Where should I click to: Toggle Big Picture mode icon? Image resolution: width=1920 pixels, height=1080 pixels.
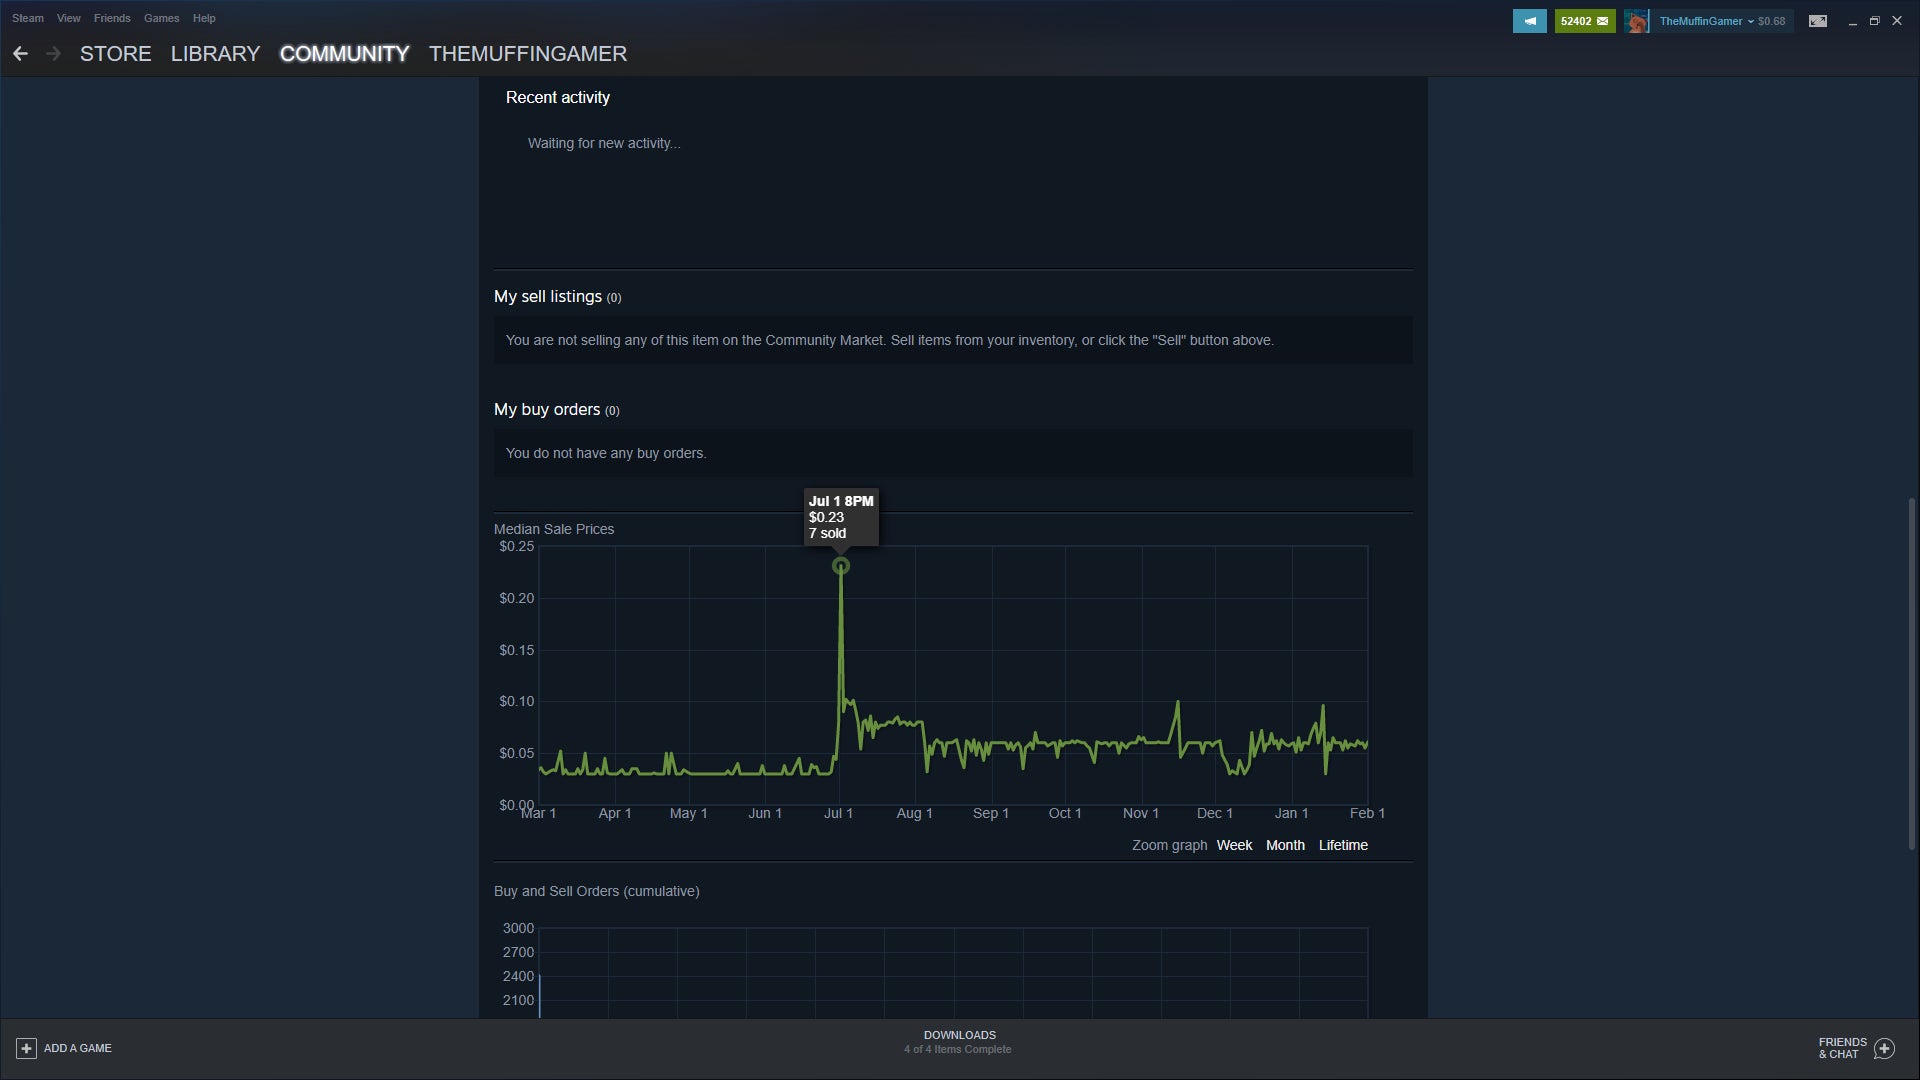coord(1817,21)
